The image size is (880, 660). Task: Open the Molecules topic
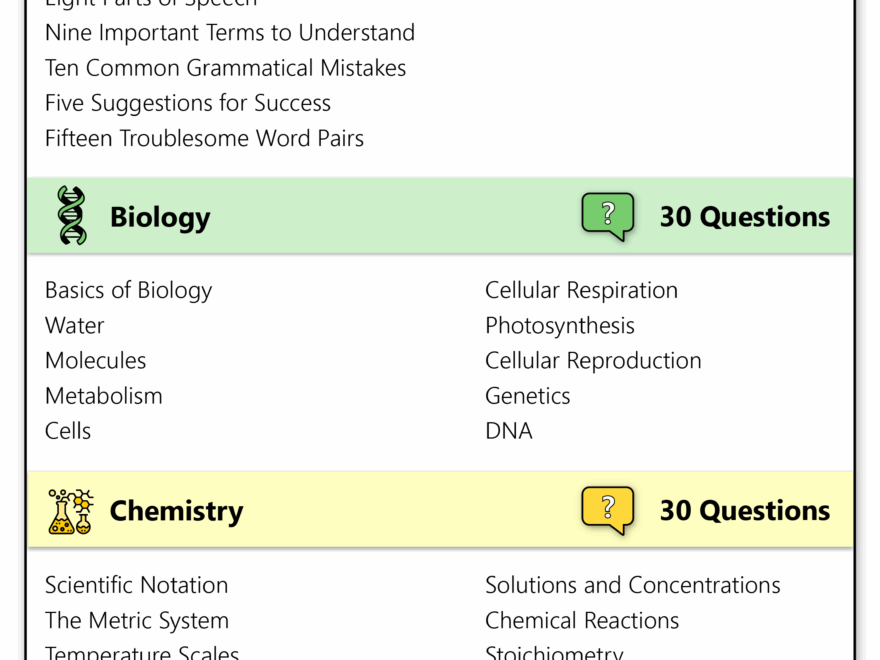[x=96, y=360]
